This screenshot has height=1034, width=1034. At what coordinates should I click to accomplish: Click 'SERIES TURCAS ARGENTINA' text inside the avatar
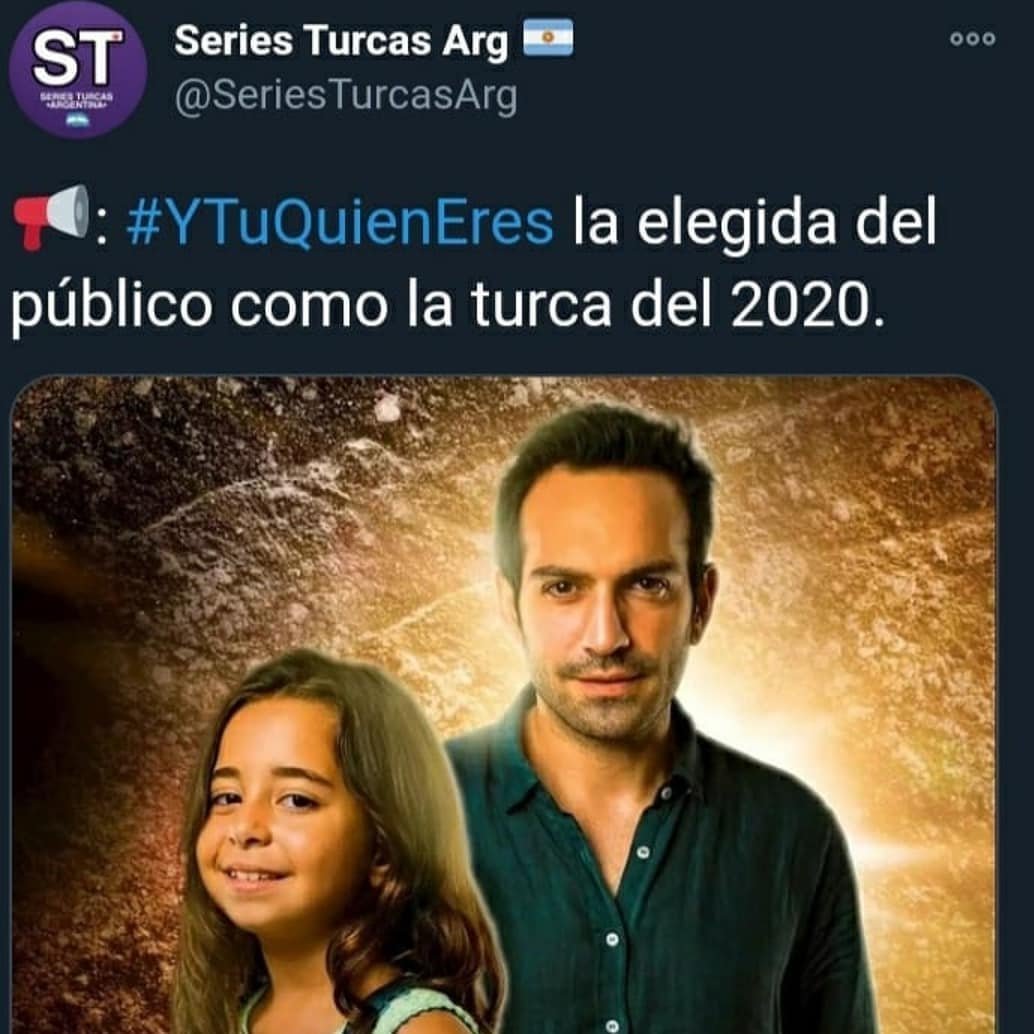(x=77, y=100)
